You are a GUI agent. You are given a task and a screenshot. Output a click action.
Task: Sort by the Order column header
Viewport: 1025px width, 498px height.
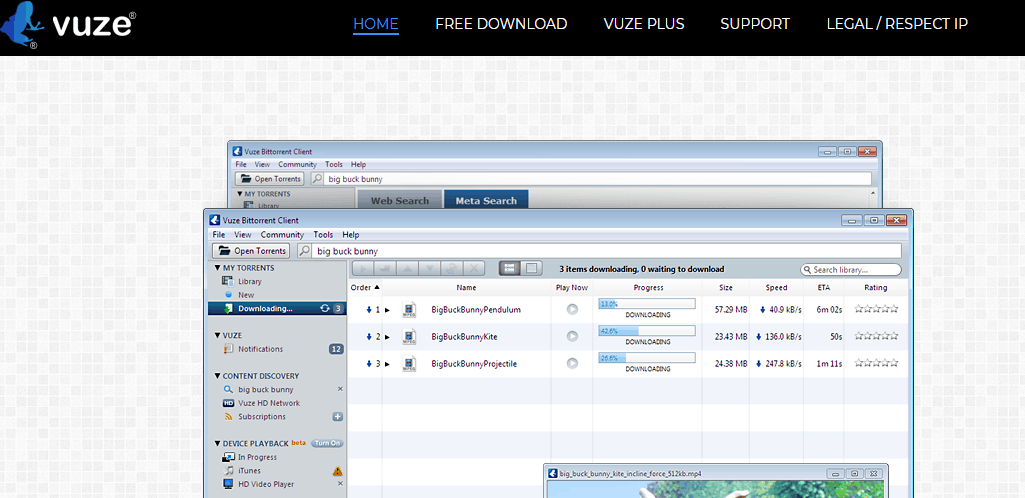pyautogui.click(x=365, y=288)
